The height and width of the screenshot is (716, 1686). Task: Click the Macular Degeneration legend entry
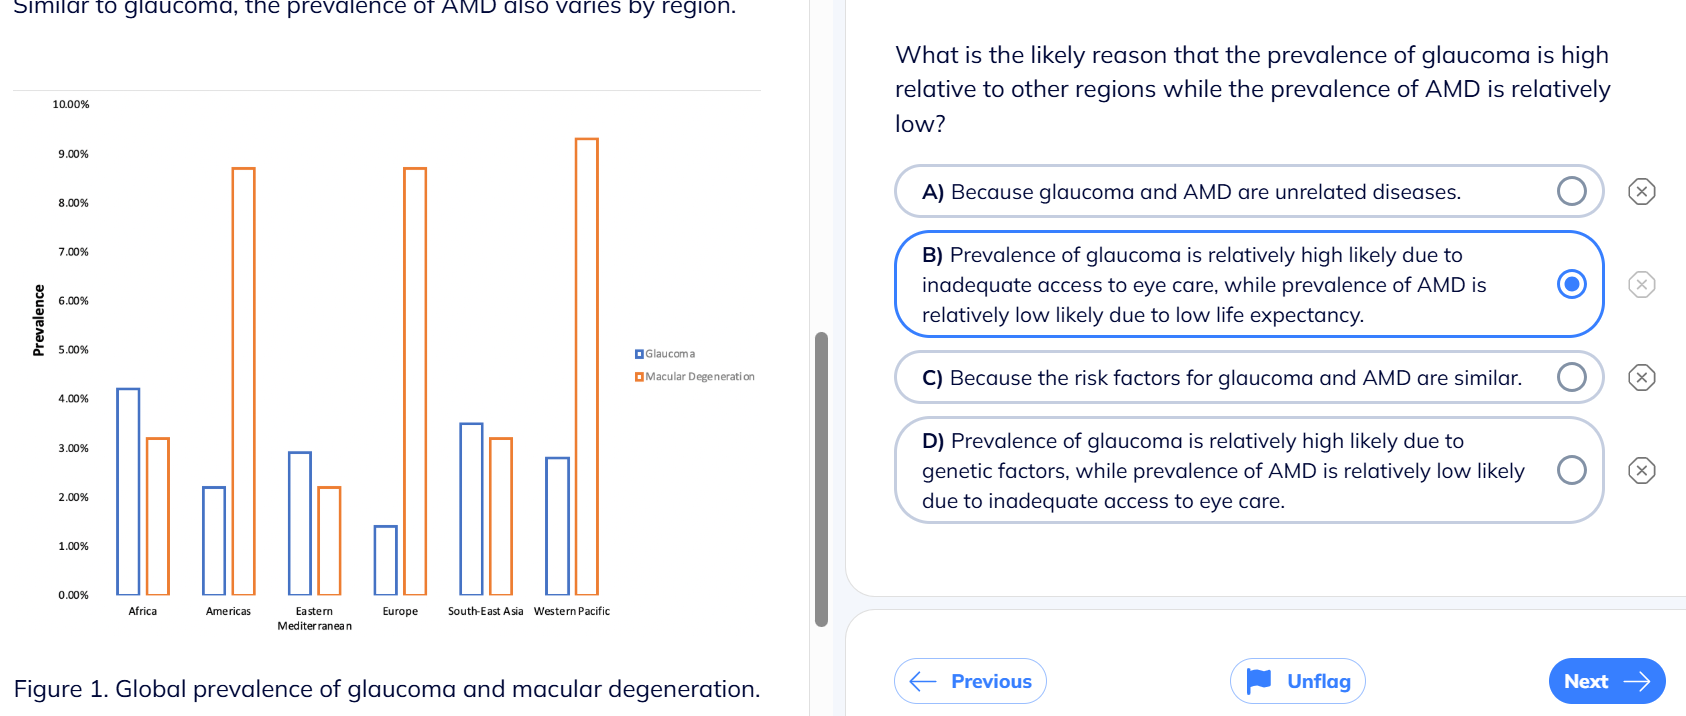point(697,376)
